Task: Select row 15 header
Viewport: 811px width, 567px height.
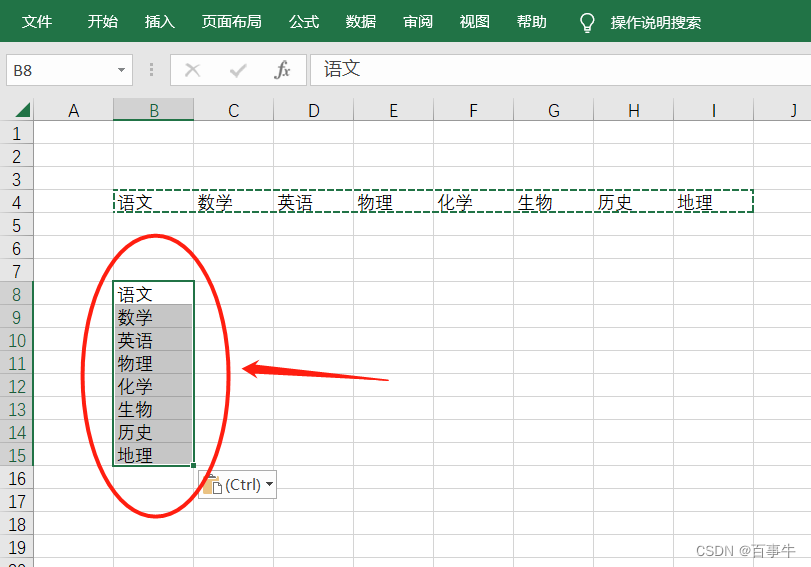Action: point(17,455)
